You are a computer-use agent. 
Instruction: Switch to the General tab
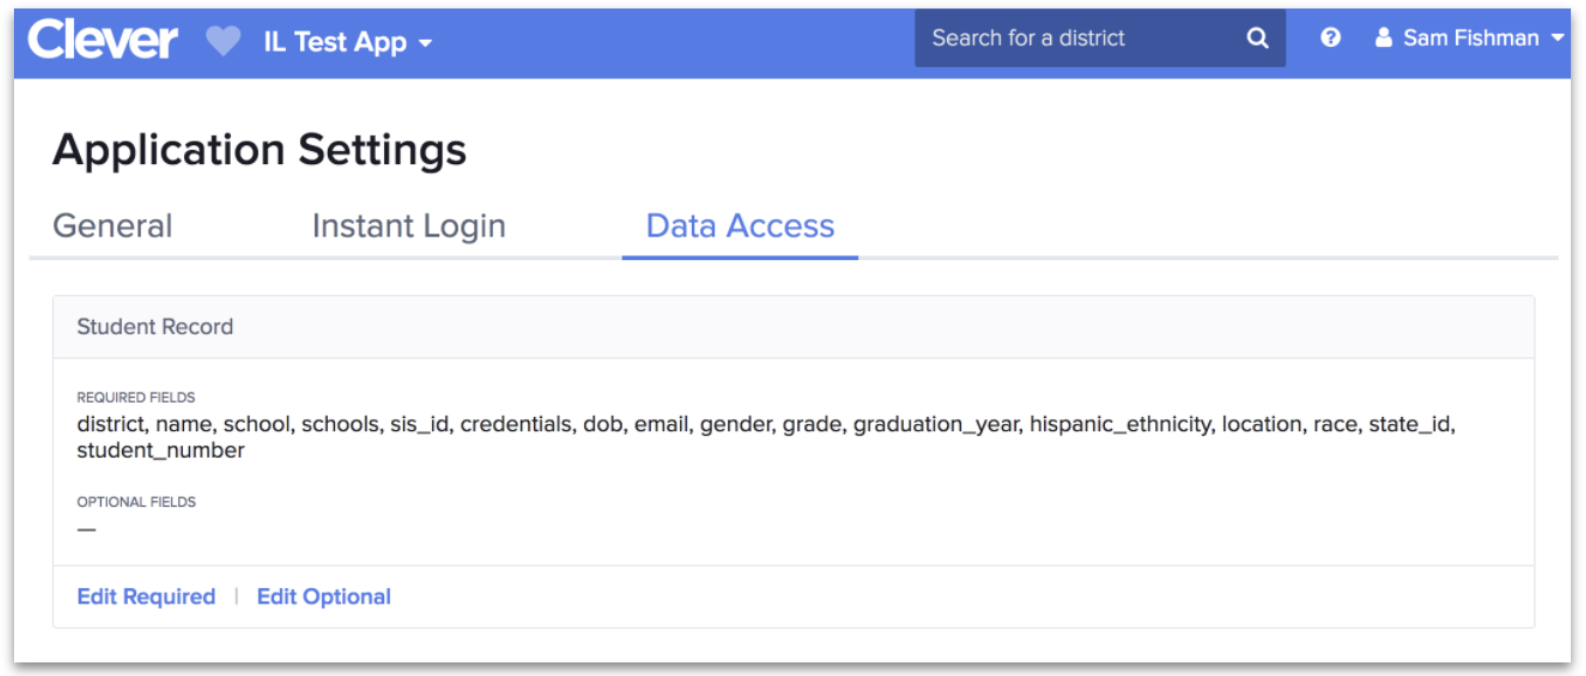tap(113, 226)
